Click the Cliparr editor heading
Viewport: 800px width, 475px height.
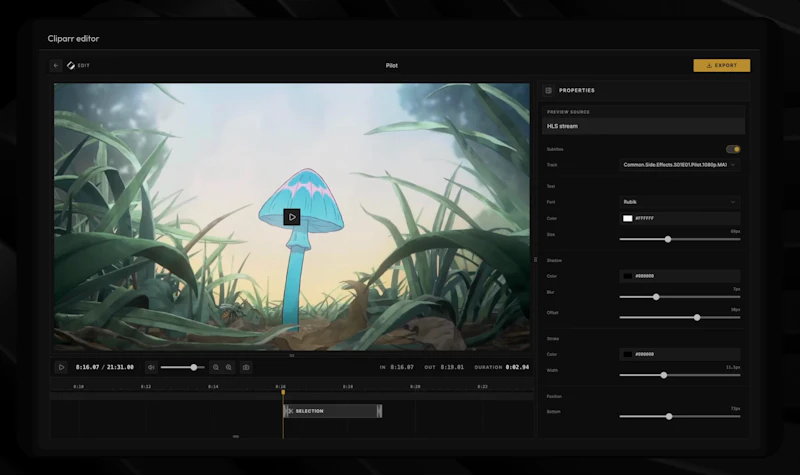73,39
